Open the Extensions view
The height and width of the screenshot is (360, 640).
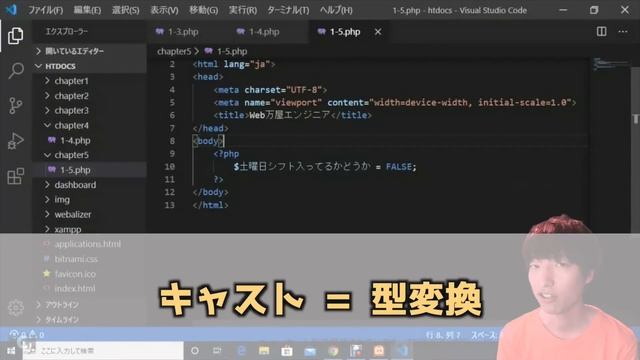tap(16, 176)
